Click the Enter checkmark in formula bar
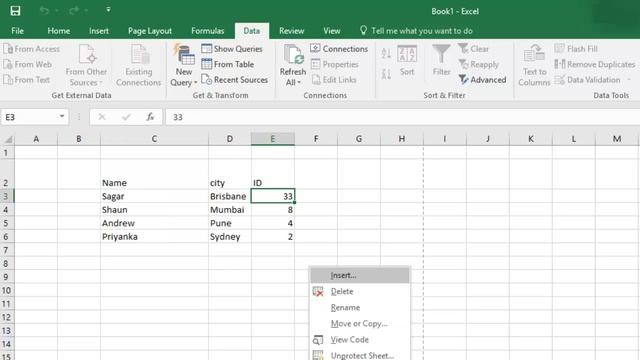 click(126, 117)
